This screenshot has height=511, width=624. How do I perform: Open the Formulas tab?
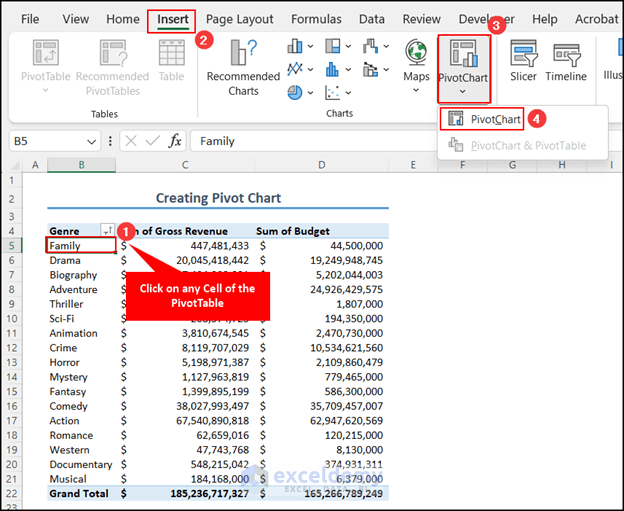coord(316,19)
